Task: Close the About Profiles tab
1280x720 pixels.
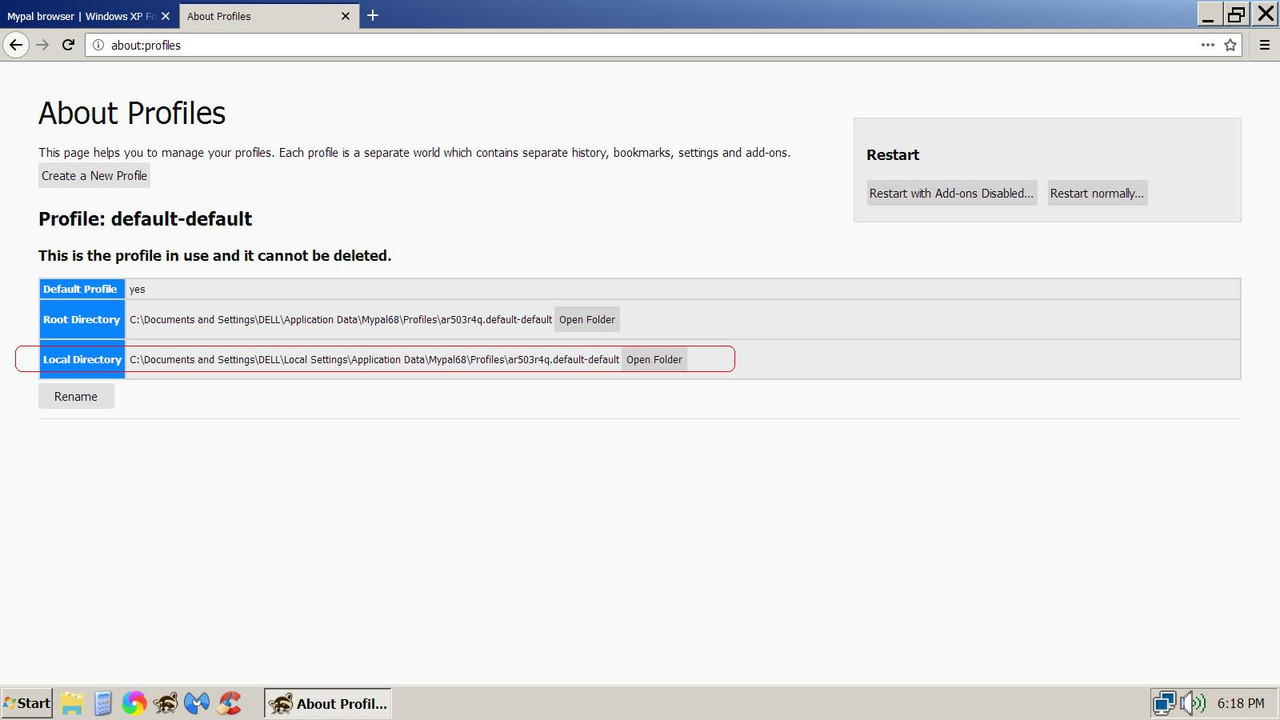Action: click(x=346, y=16)
